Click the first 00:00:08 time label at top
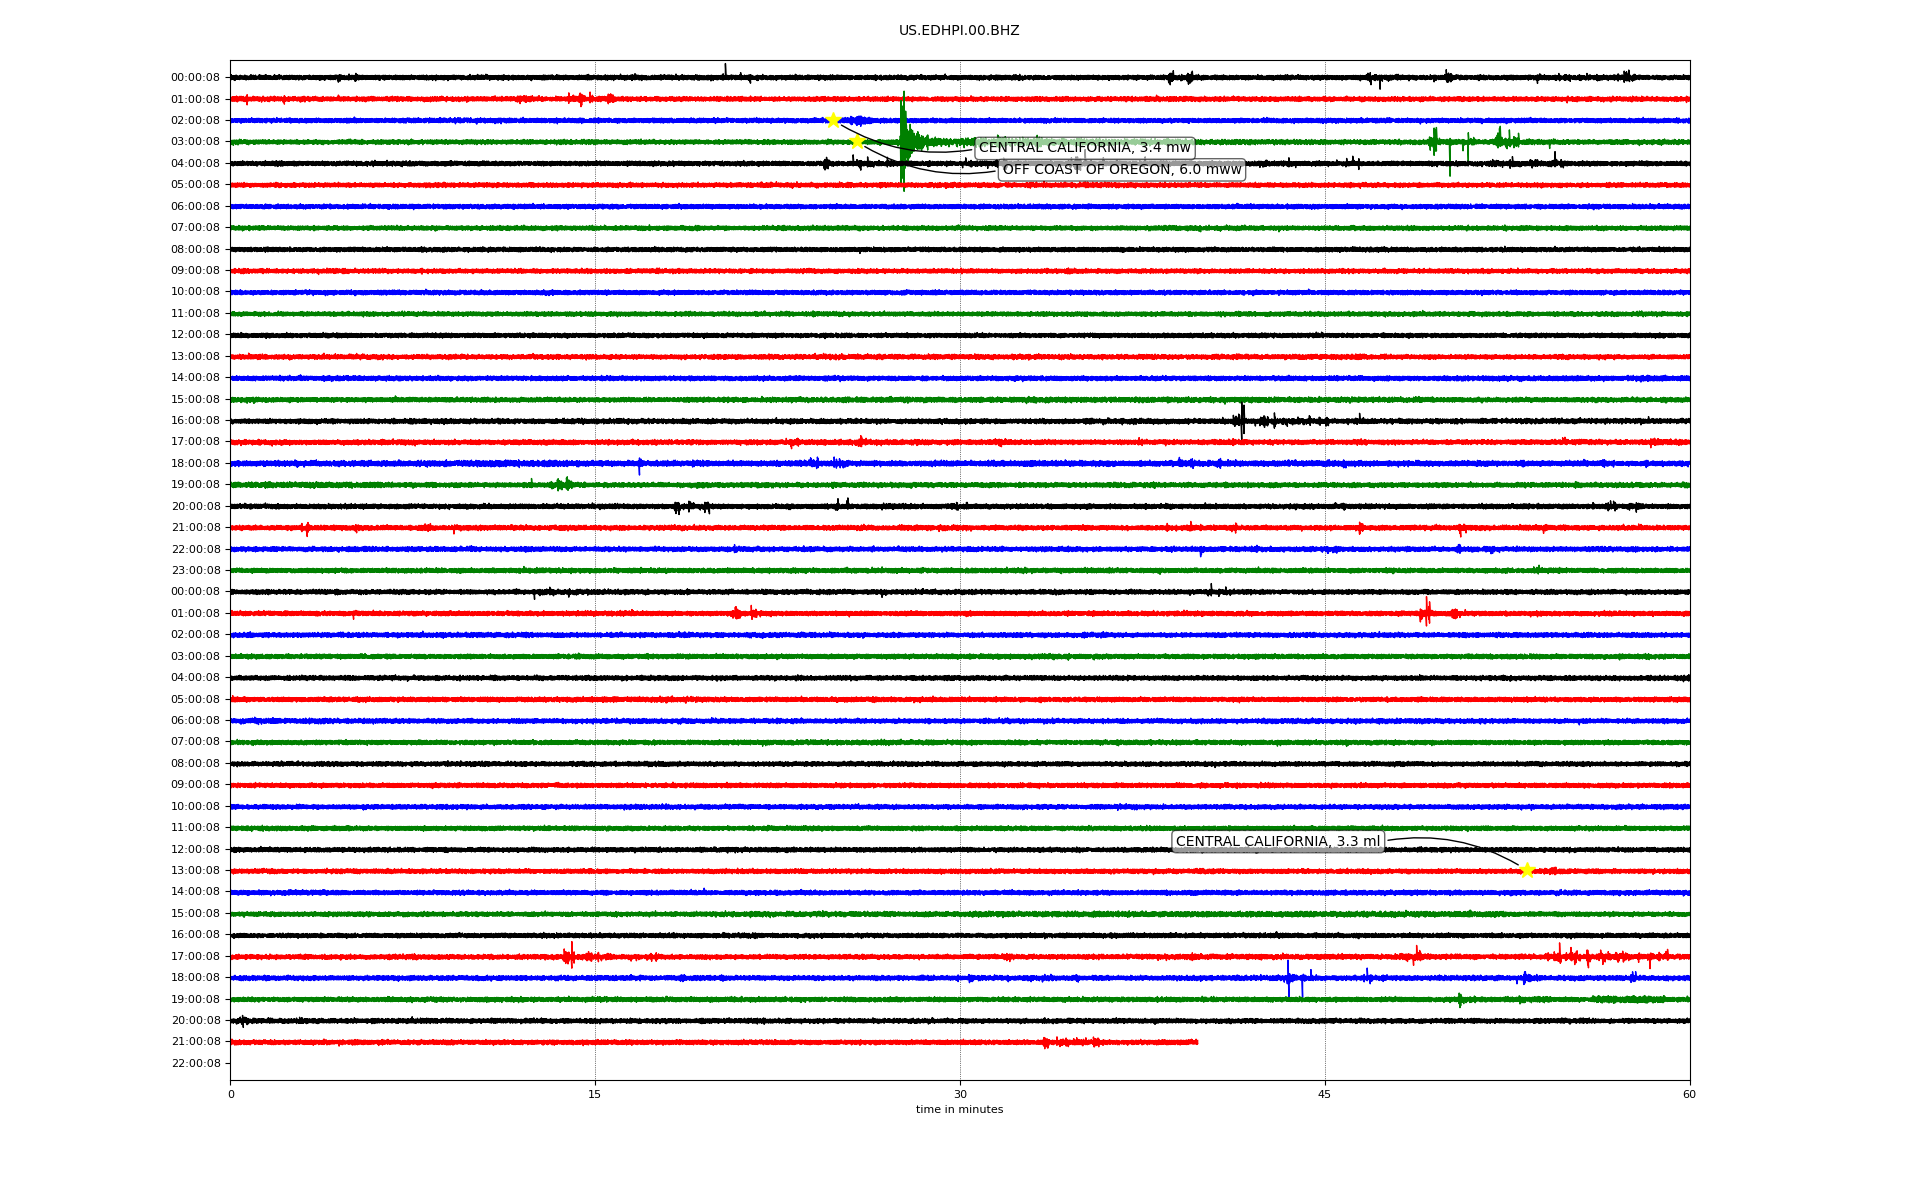This screenshot has width=1920, height=1200. tap(195, 78)
